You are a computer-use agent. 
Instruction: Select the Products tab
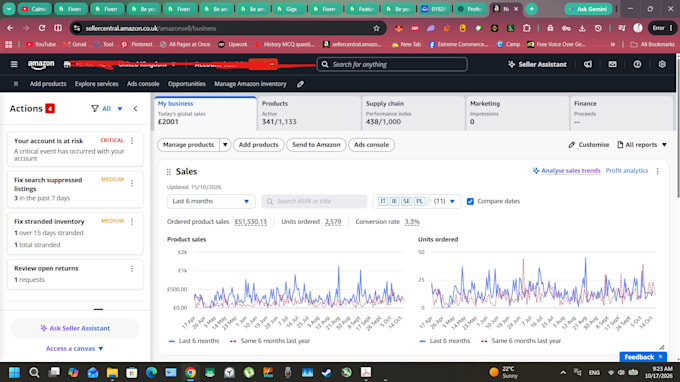coord(309,113)
